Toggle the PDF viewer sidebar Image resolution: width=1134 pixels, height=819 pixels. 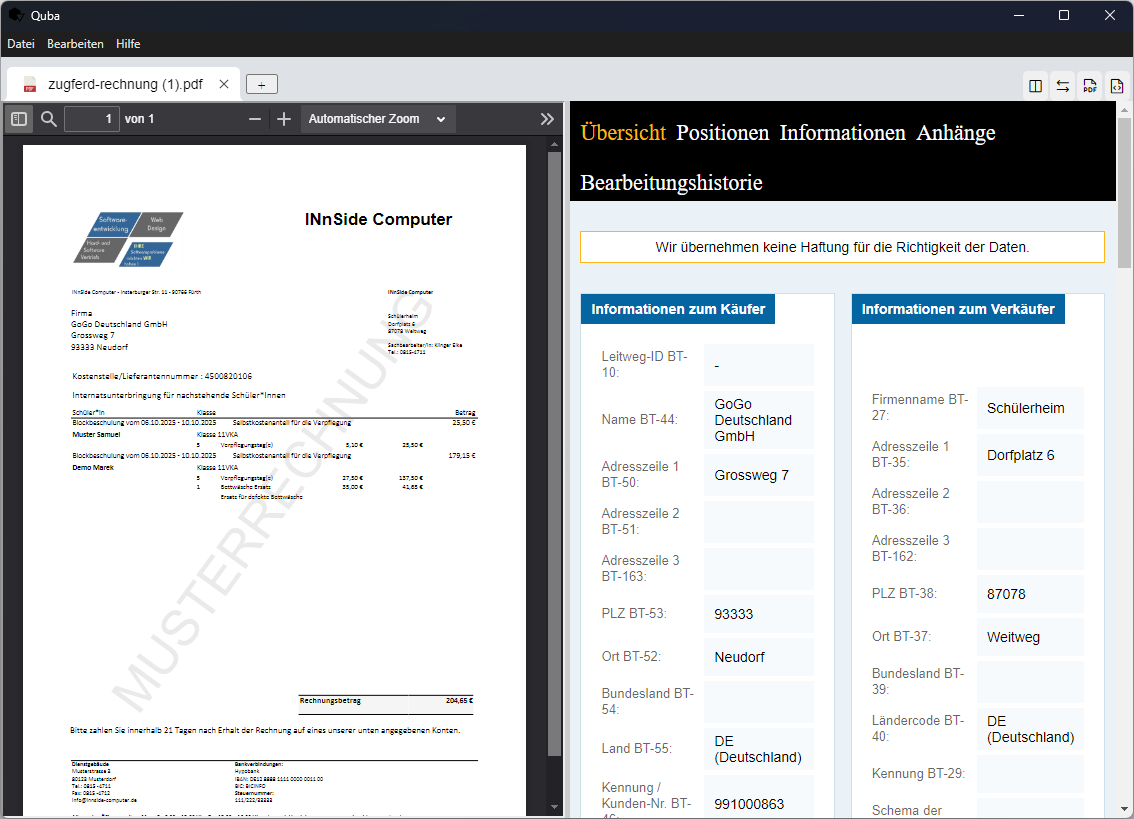[19, 119]
